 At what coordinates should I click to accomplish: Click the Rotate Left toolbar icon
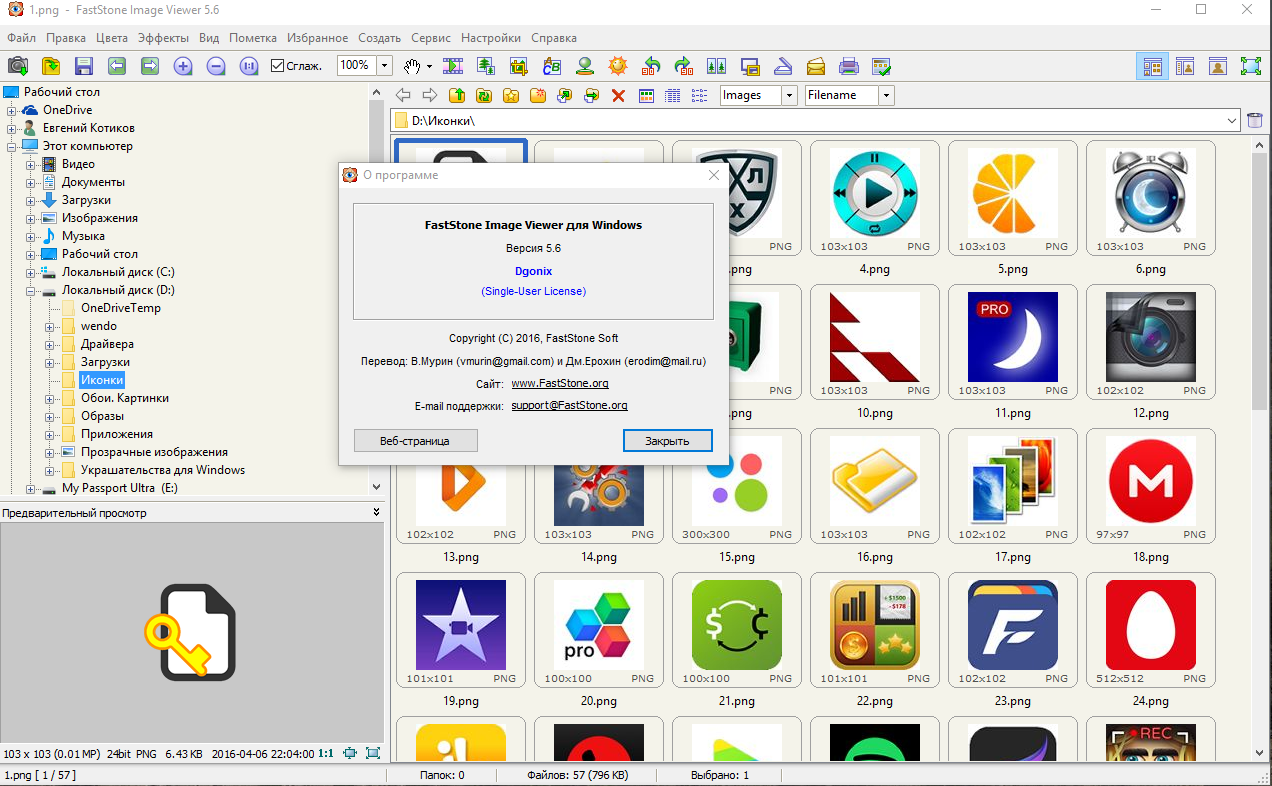coord(651,67)
